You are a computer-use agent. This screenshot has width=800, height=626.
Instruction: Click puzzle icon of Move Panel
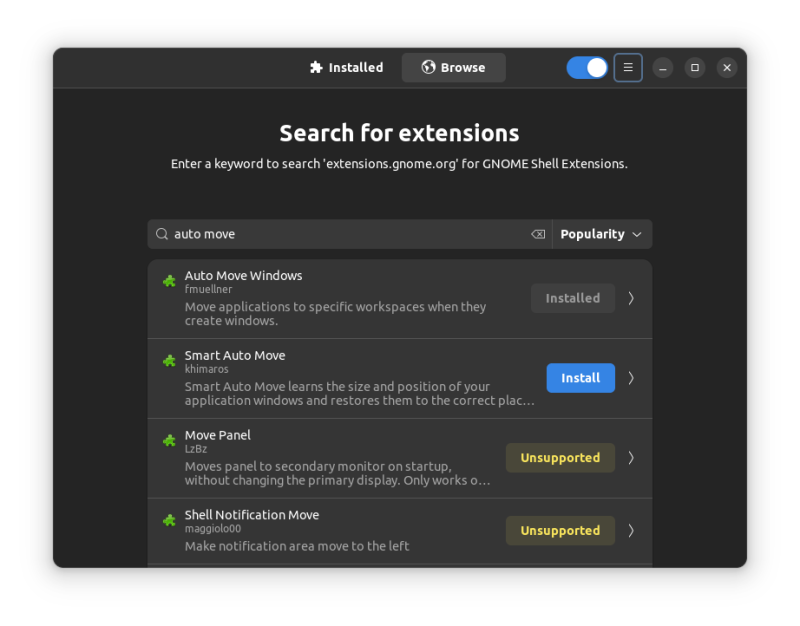point(169,441)
